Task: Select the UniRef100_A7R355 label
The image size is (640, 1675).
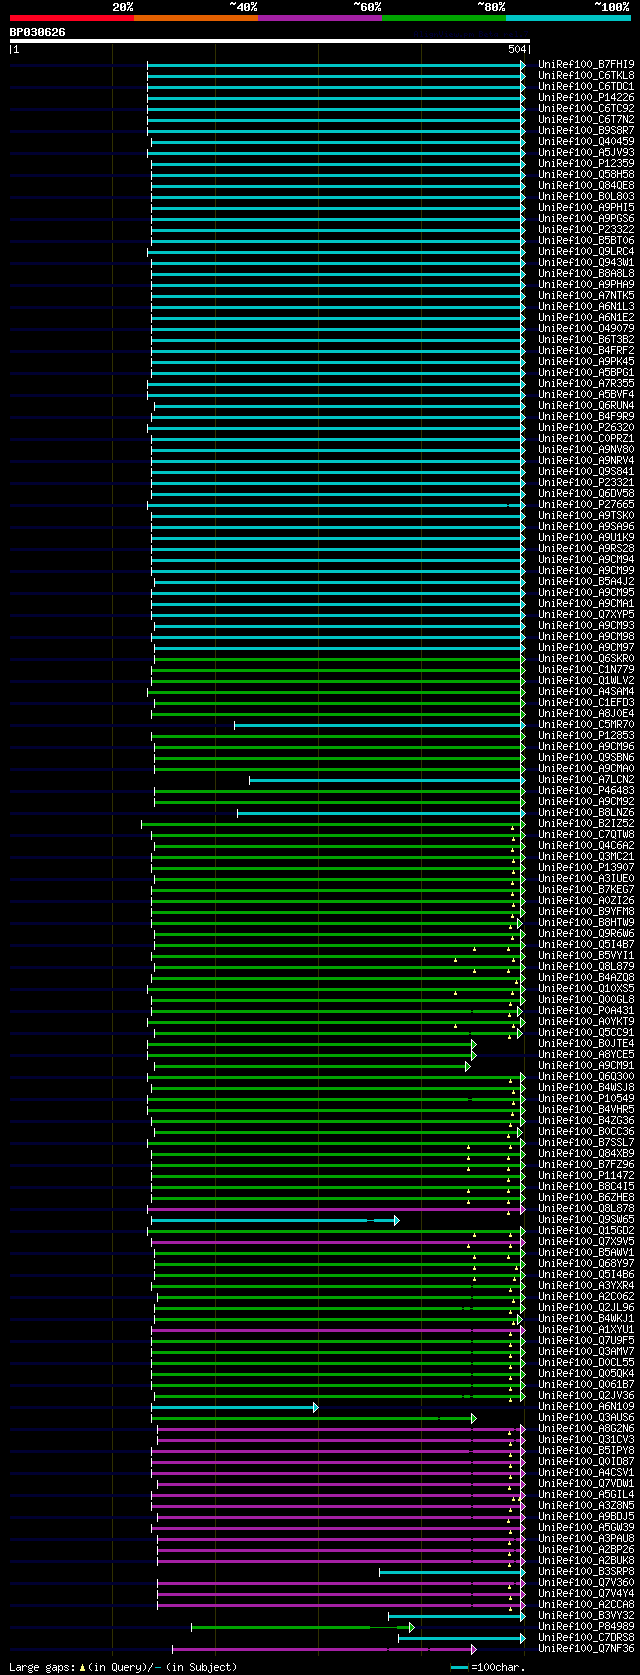Action: coord(586,383)
